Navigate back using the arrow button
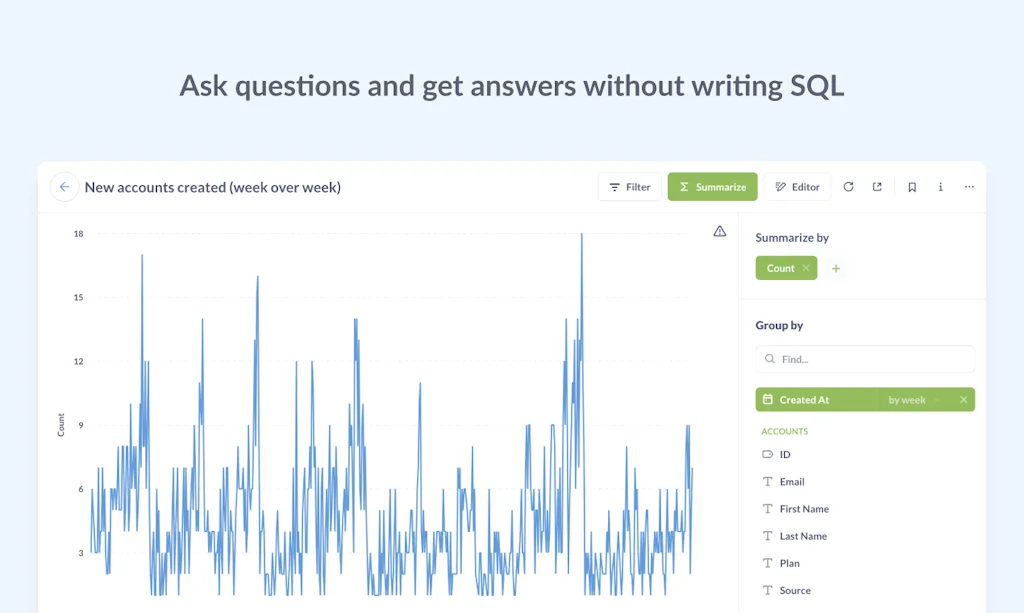Screen dimensions: 1024x613 pos(64,186)
